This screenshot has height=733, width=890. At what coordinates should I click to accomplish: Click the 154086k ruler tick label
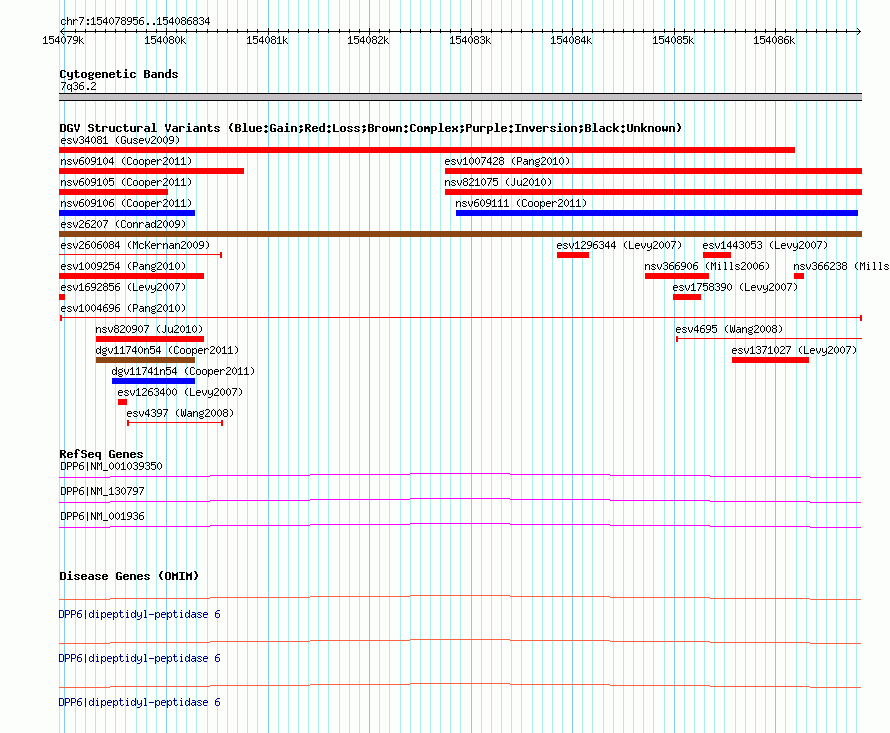[774, 40]
